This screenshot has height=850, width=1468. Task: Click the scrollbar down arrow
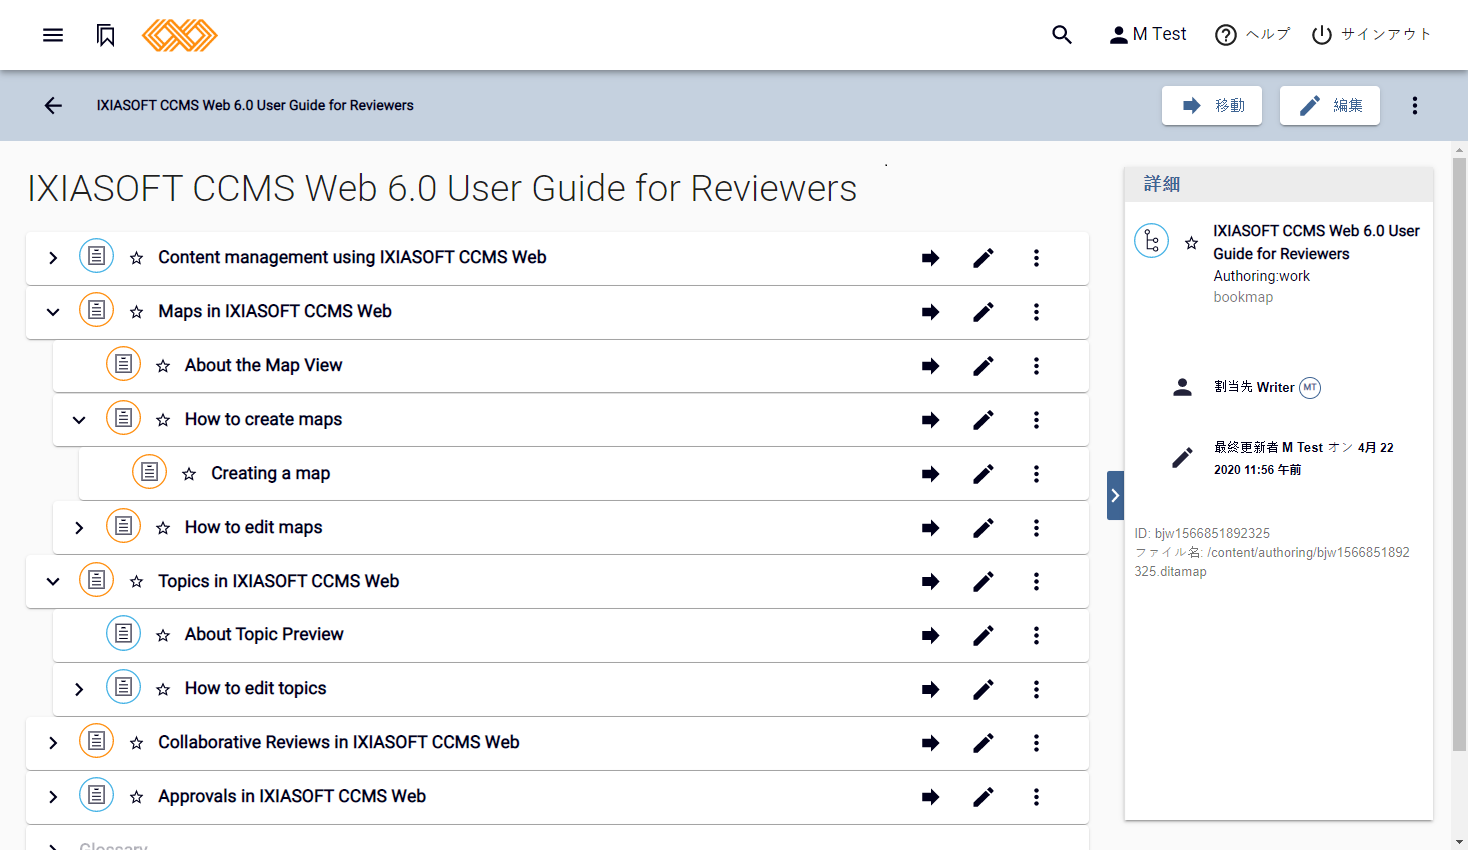tap(1460, 842)
